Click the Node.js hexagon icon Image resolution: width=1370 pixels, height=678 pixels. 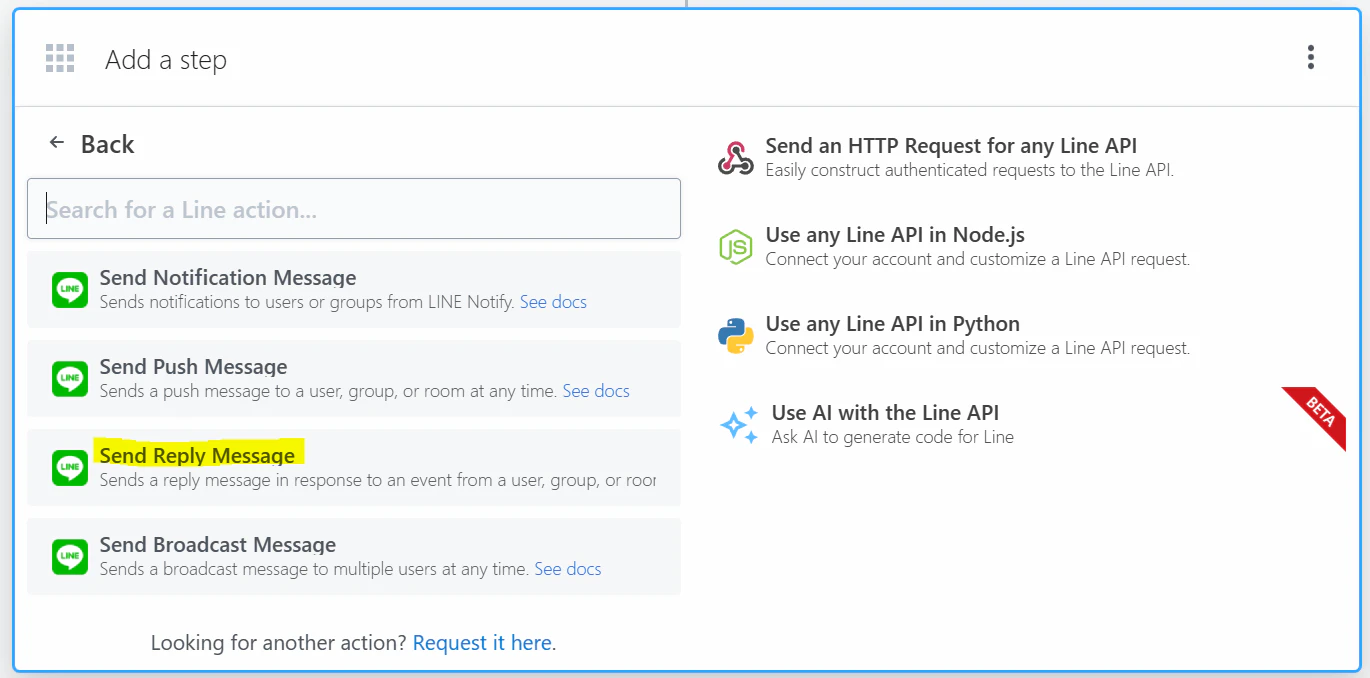[x=735, y=246]
